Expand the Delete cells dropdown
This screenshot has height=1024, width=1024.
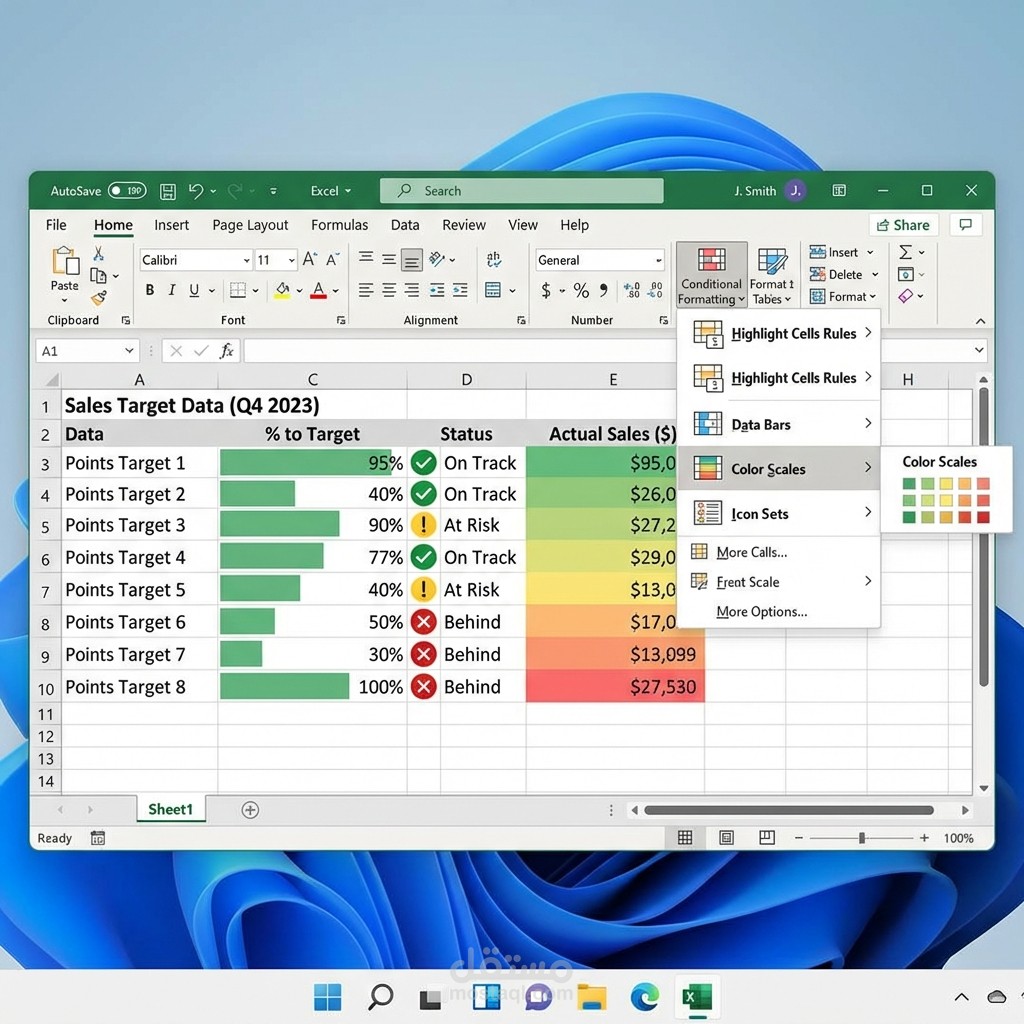point(875,274)
